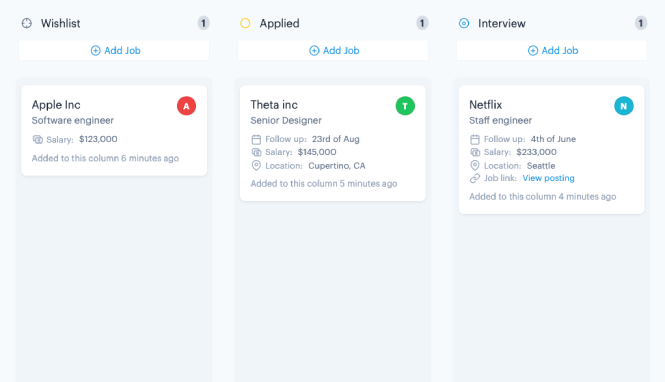Viewport: 665px width, 382px height.
Task: Click the Seattle location value
Action: click(541, 166)
